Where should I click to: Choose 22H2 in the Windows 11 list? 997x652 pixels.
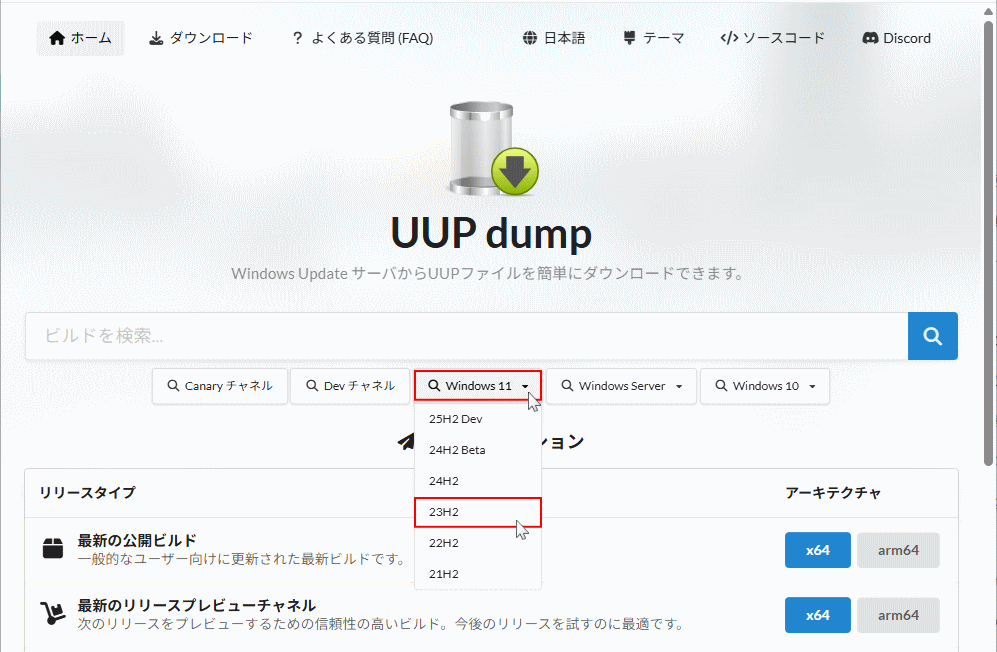pyautogui.click(x=478, y=543)
